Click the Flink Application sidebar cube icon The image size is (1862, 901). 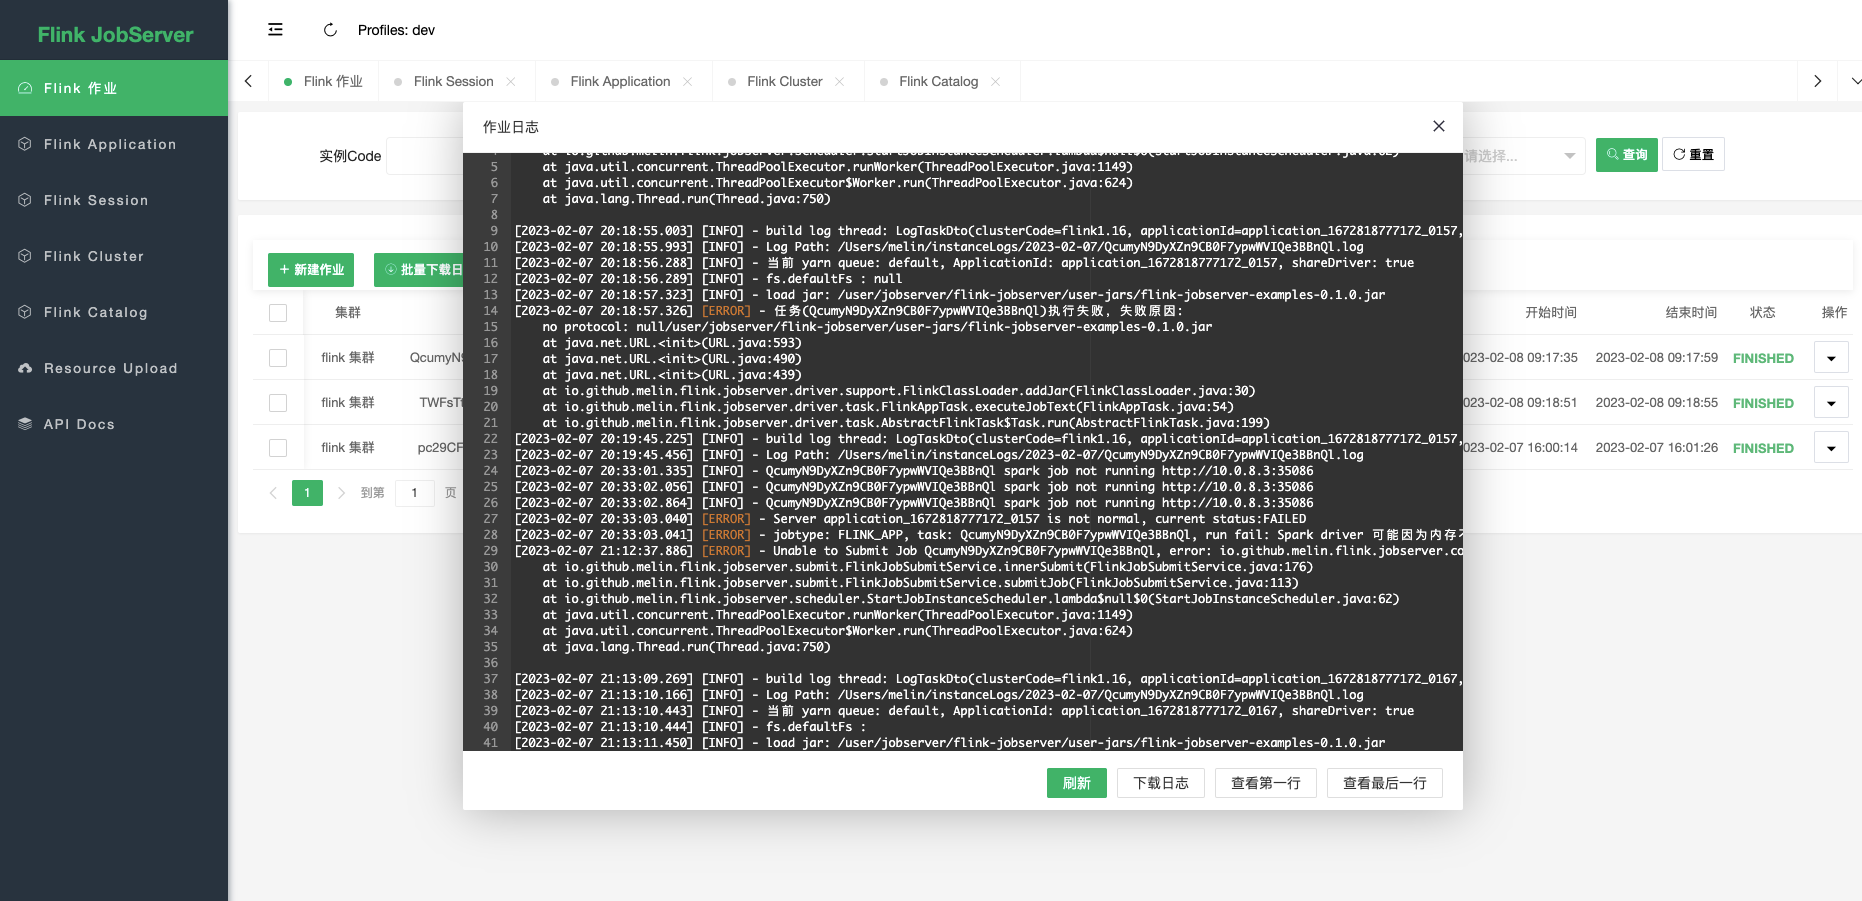[x=25, y=144]
